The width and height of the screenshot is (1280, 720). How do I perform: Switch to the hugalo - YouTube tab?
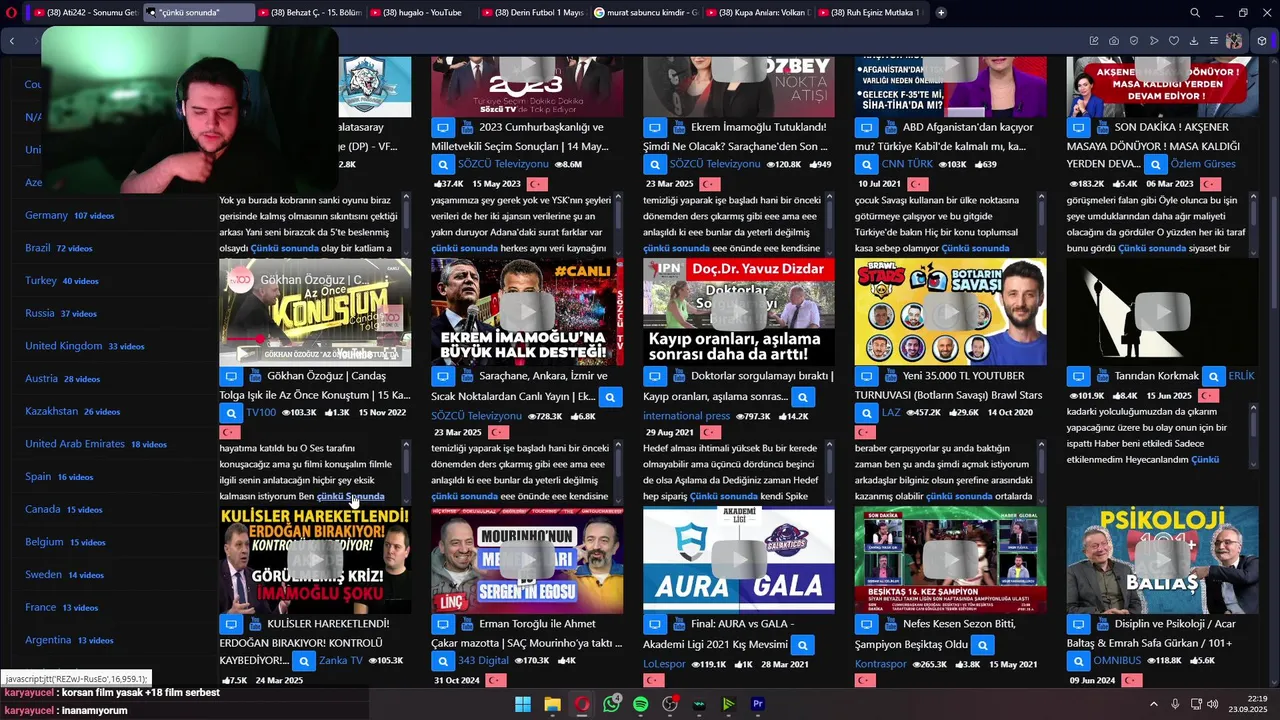click(x=423, y=13)
